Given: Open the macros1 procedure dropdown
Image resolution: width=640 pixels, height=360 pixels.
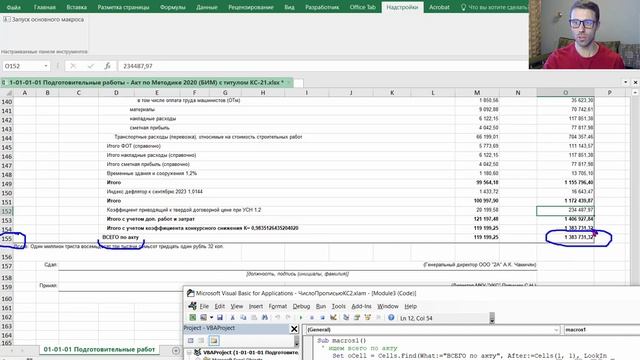Looking at the screenshot, I should tap(601, 330).
